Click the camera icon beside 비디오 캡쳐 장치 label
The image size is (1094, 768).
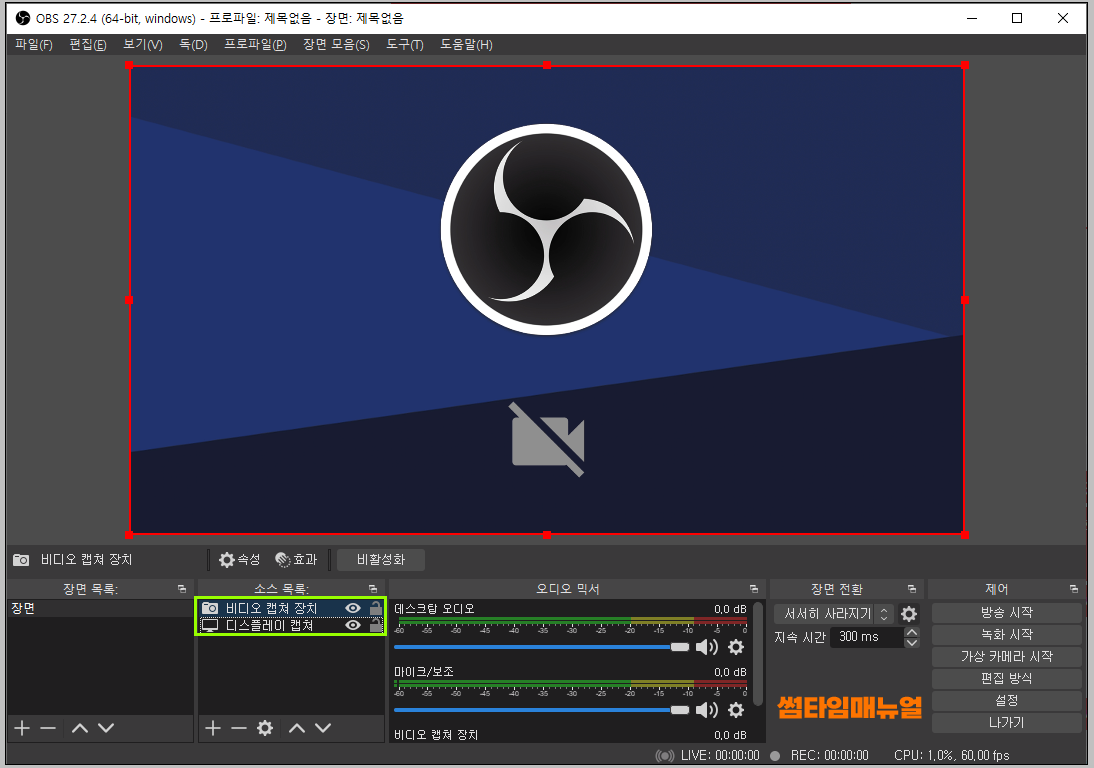click(22, 559)
